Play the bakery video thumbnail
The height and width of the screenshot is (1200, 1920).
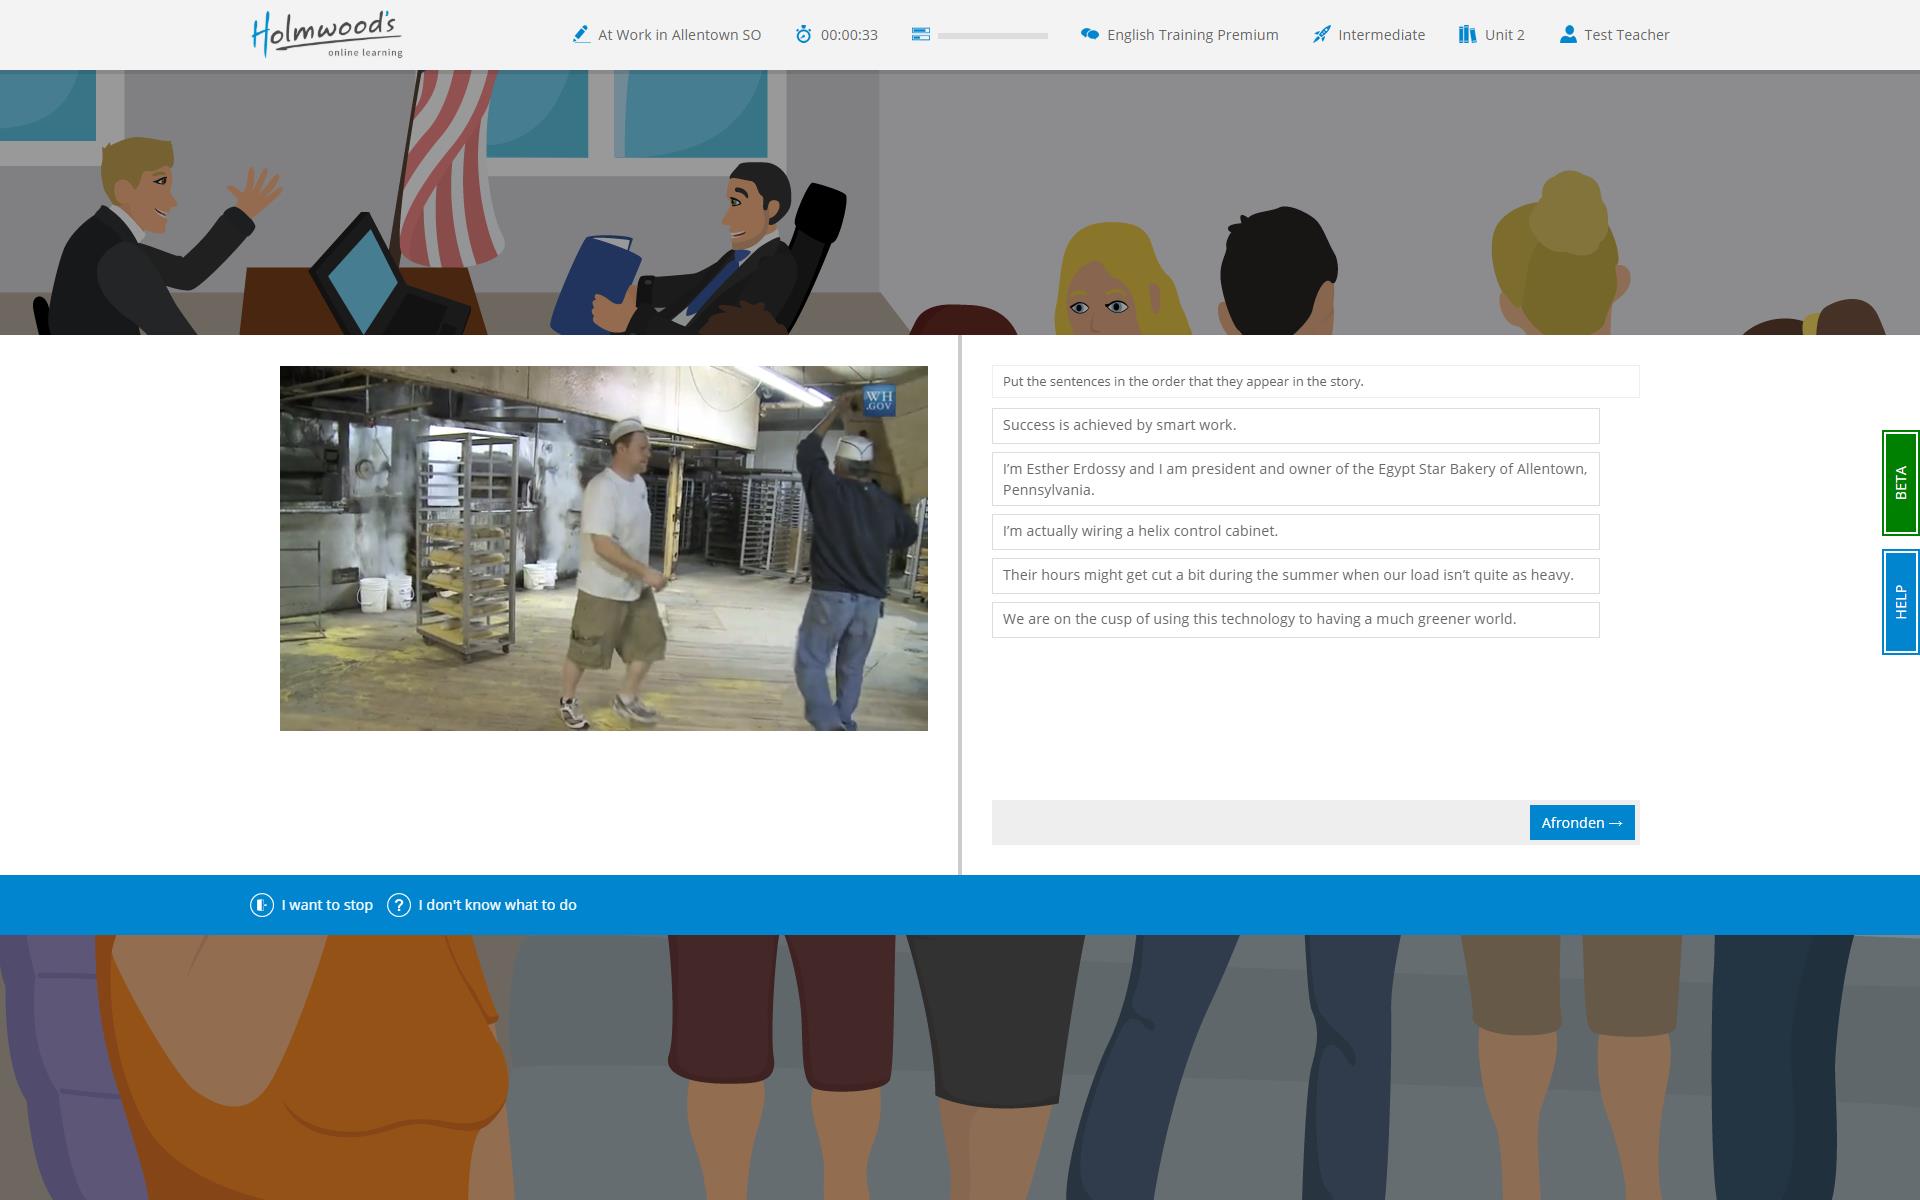(604, 548)
